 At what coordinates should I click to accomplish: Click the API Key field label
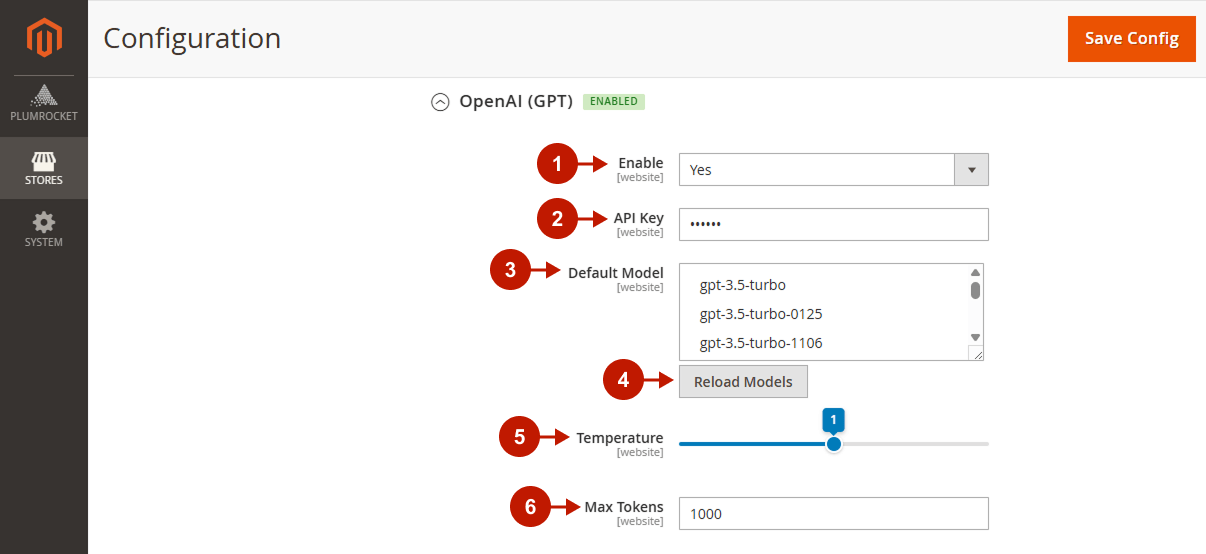click(x=638, y=218)
